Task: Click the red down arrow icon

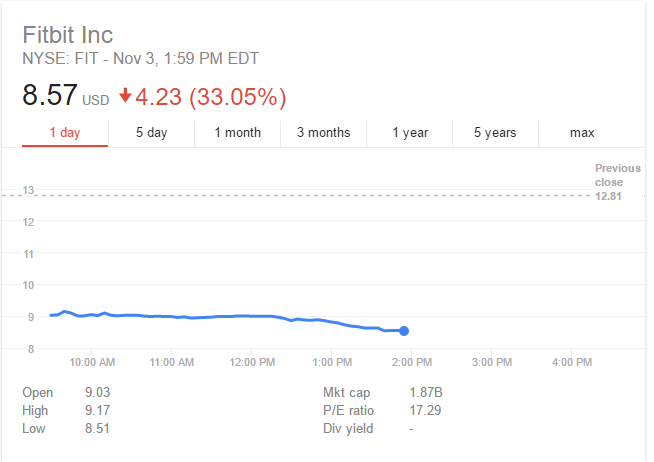Action: (125, 96)
